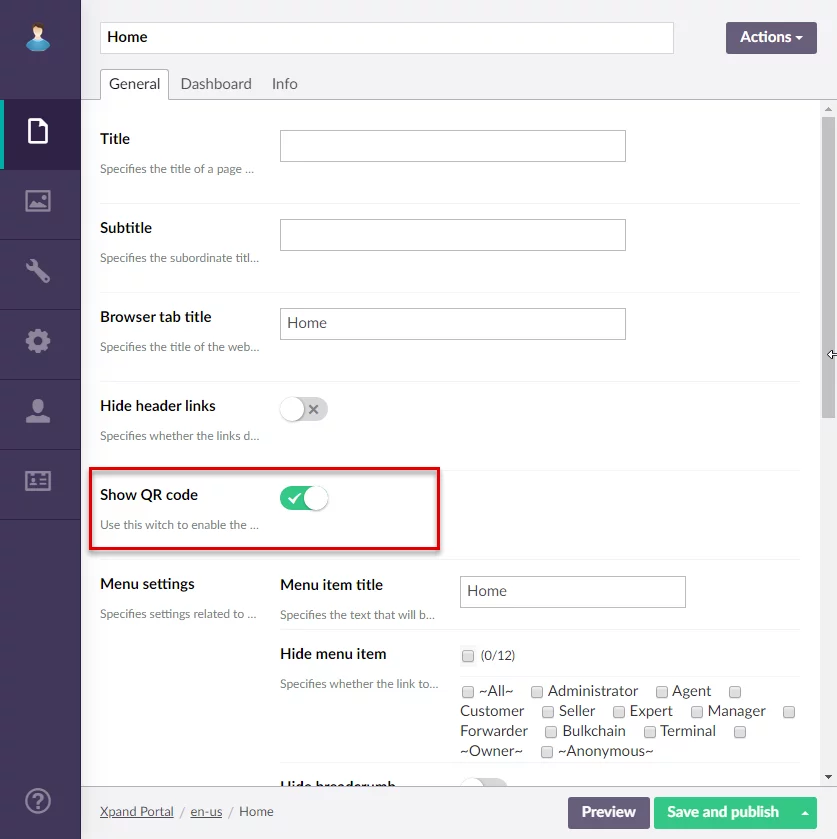This screenshot has width=837, height=839.
Task: Open the Media section image icon
Action: tap(38, 201)
